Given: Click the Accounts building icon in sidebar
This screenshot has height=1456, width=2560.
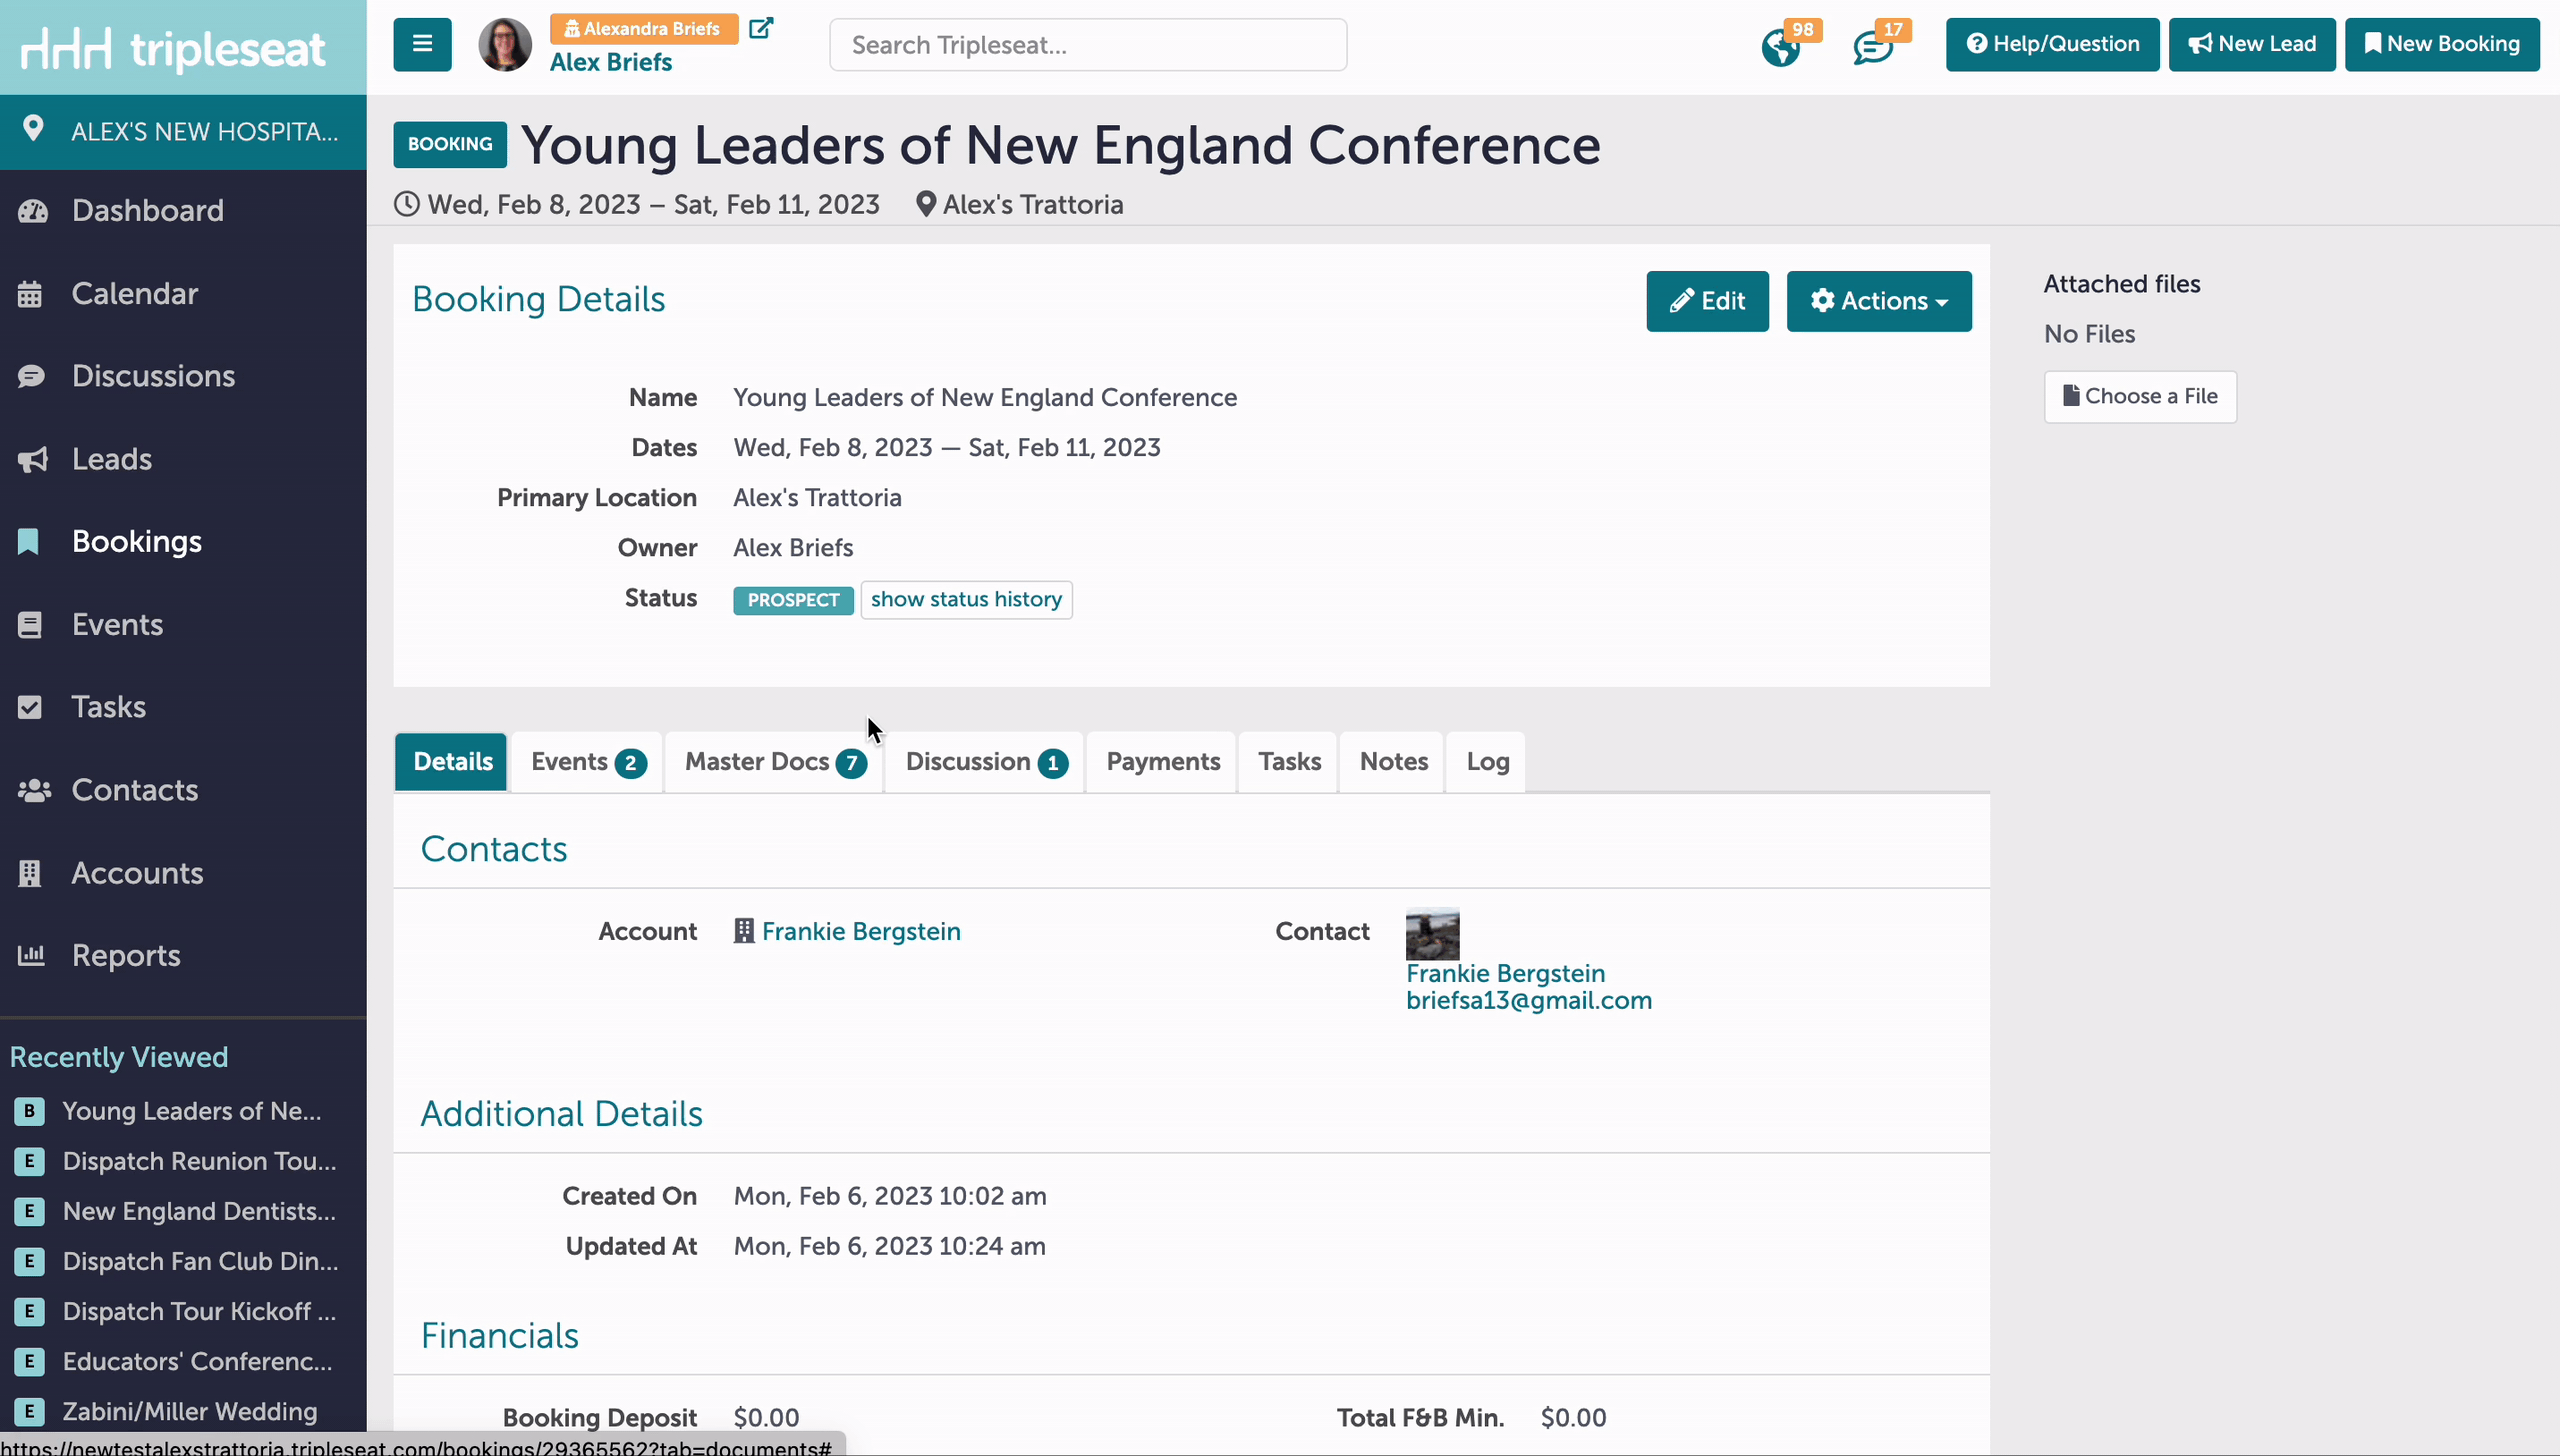Looking at the screenshot, I should [x=30, y=873].
